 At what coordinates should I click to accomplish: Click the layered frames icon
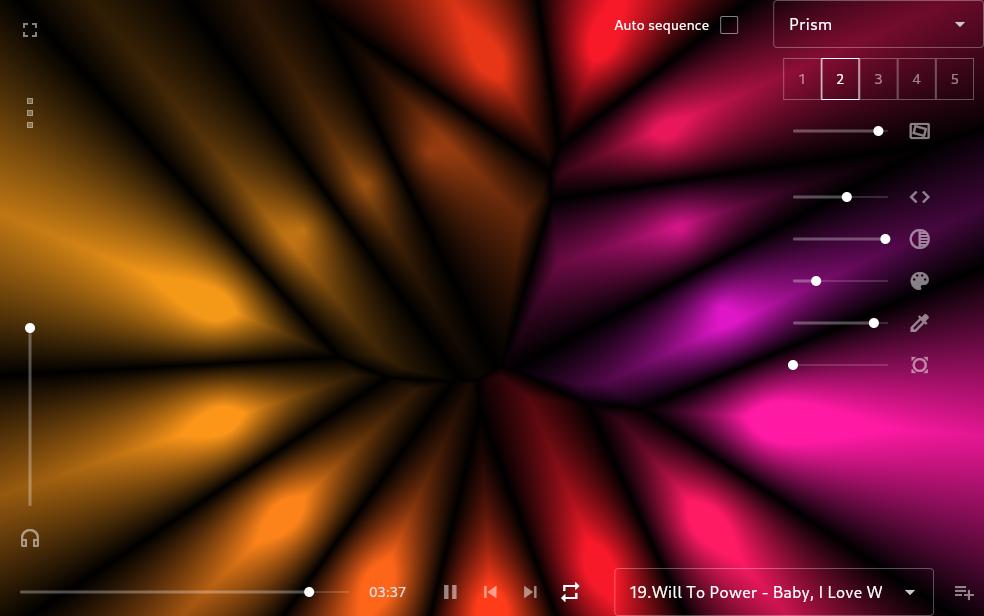[x=919, y=130]
